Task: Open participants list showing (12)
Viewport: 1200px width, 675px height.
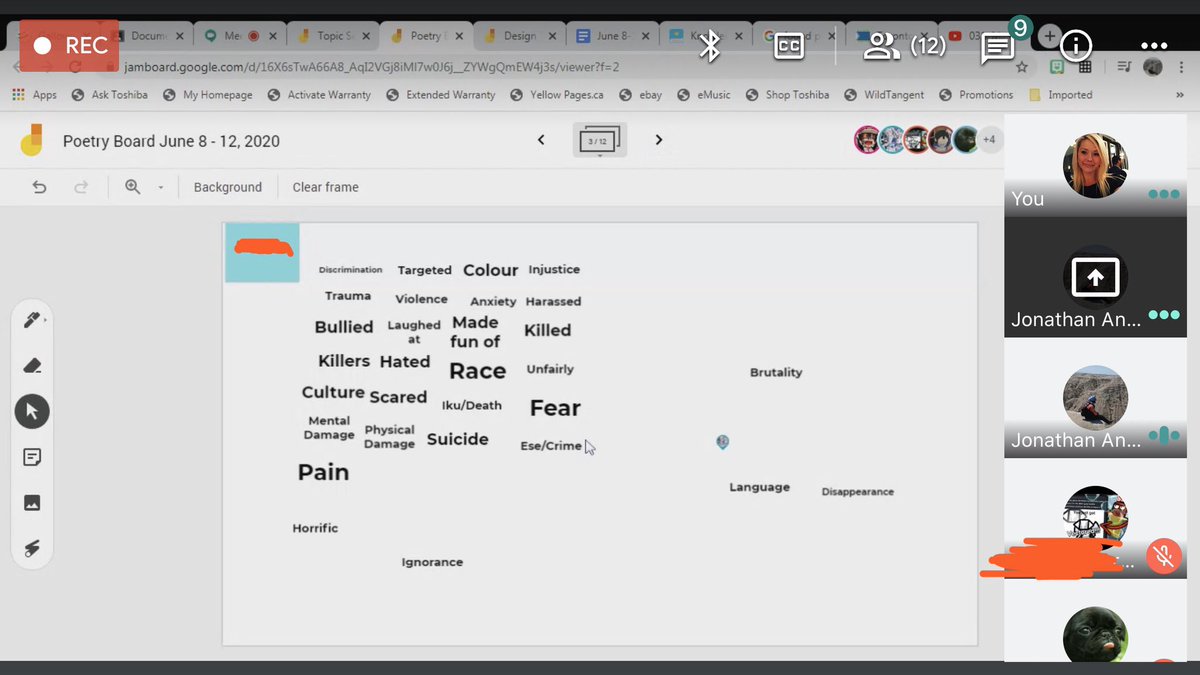Action: (x=904, y=45)
